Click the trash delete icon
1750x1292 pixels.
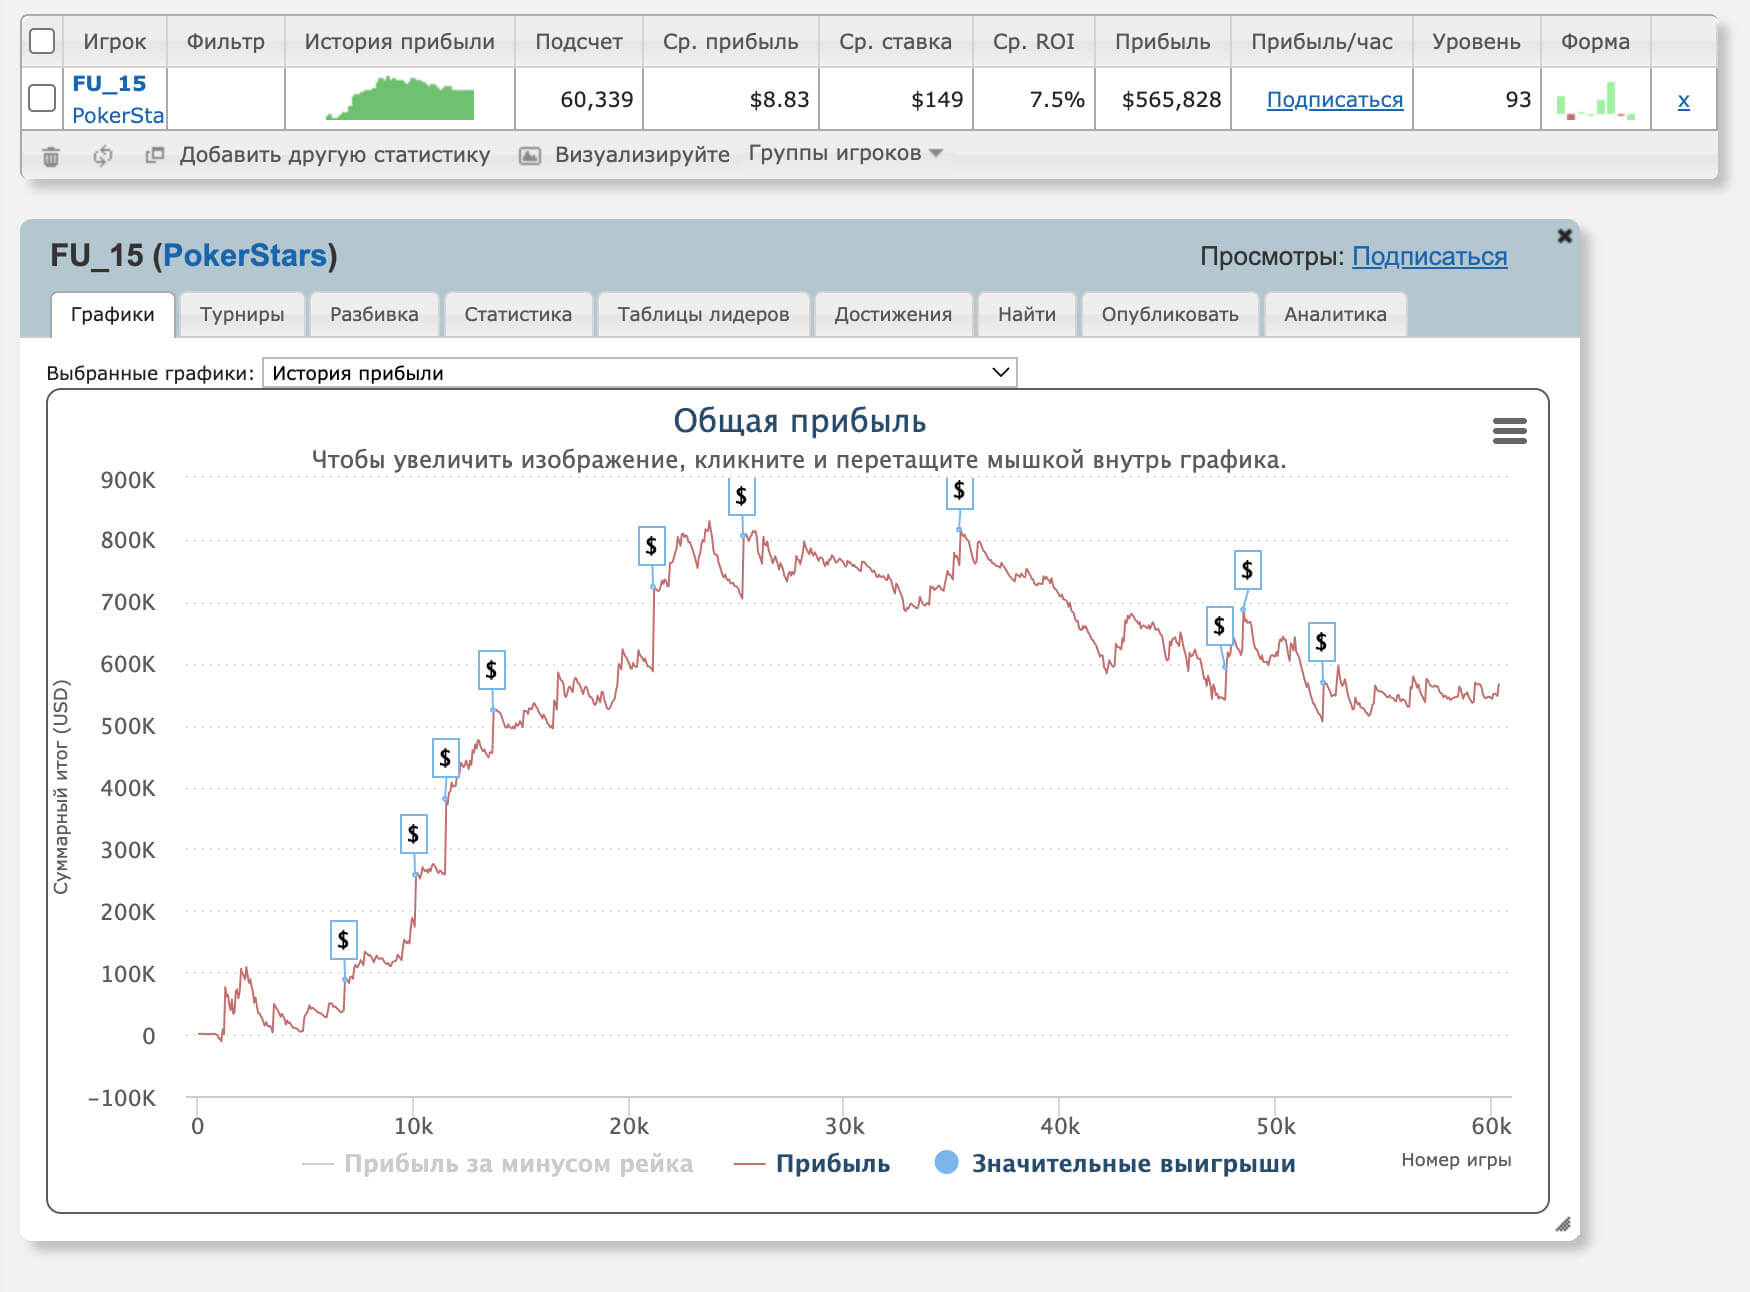click(x=51, y=156)
